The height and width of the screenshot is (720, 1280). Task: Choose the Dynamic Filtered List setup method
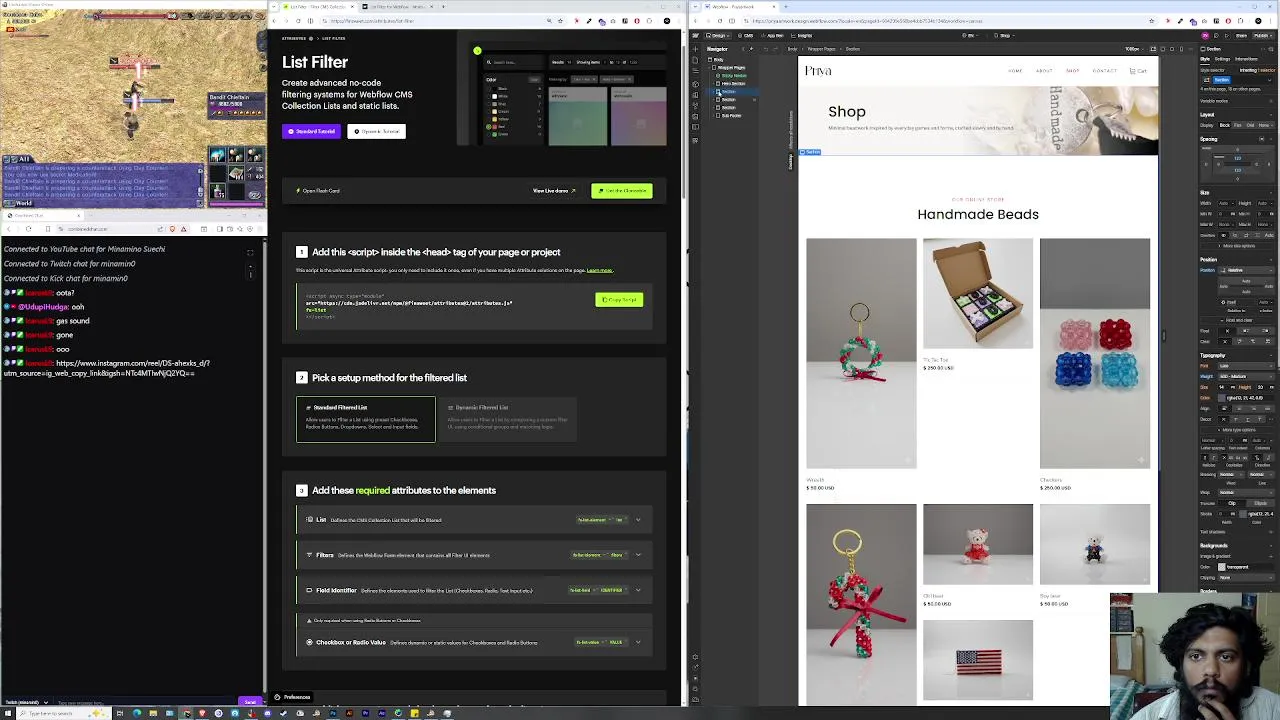tap(507, 419)
